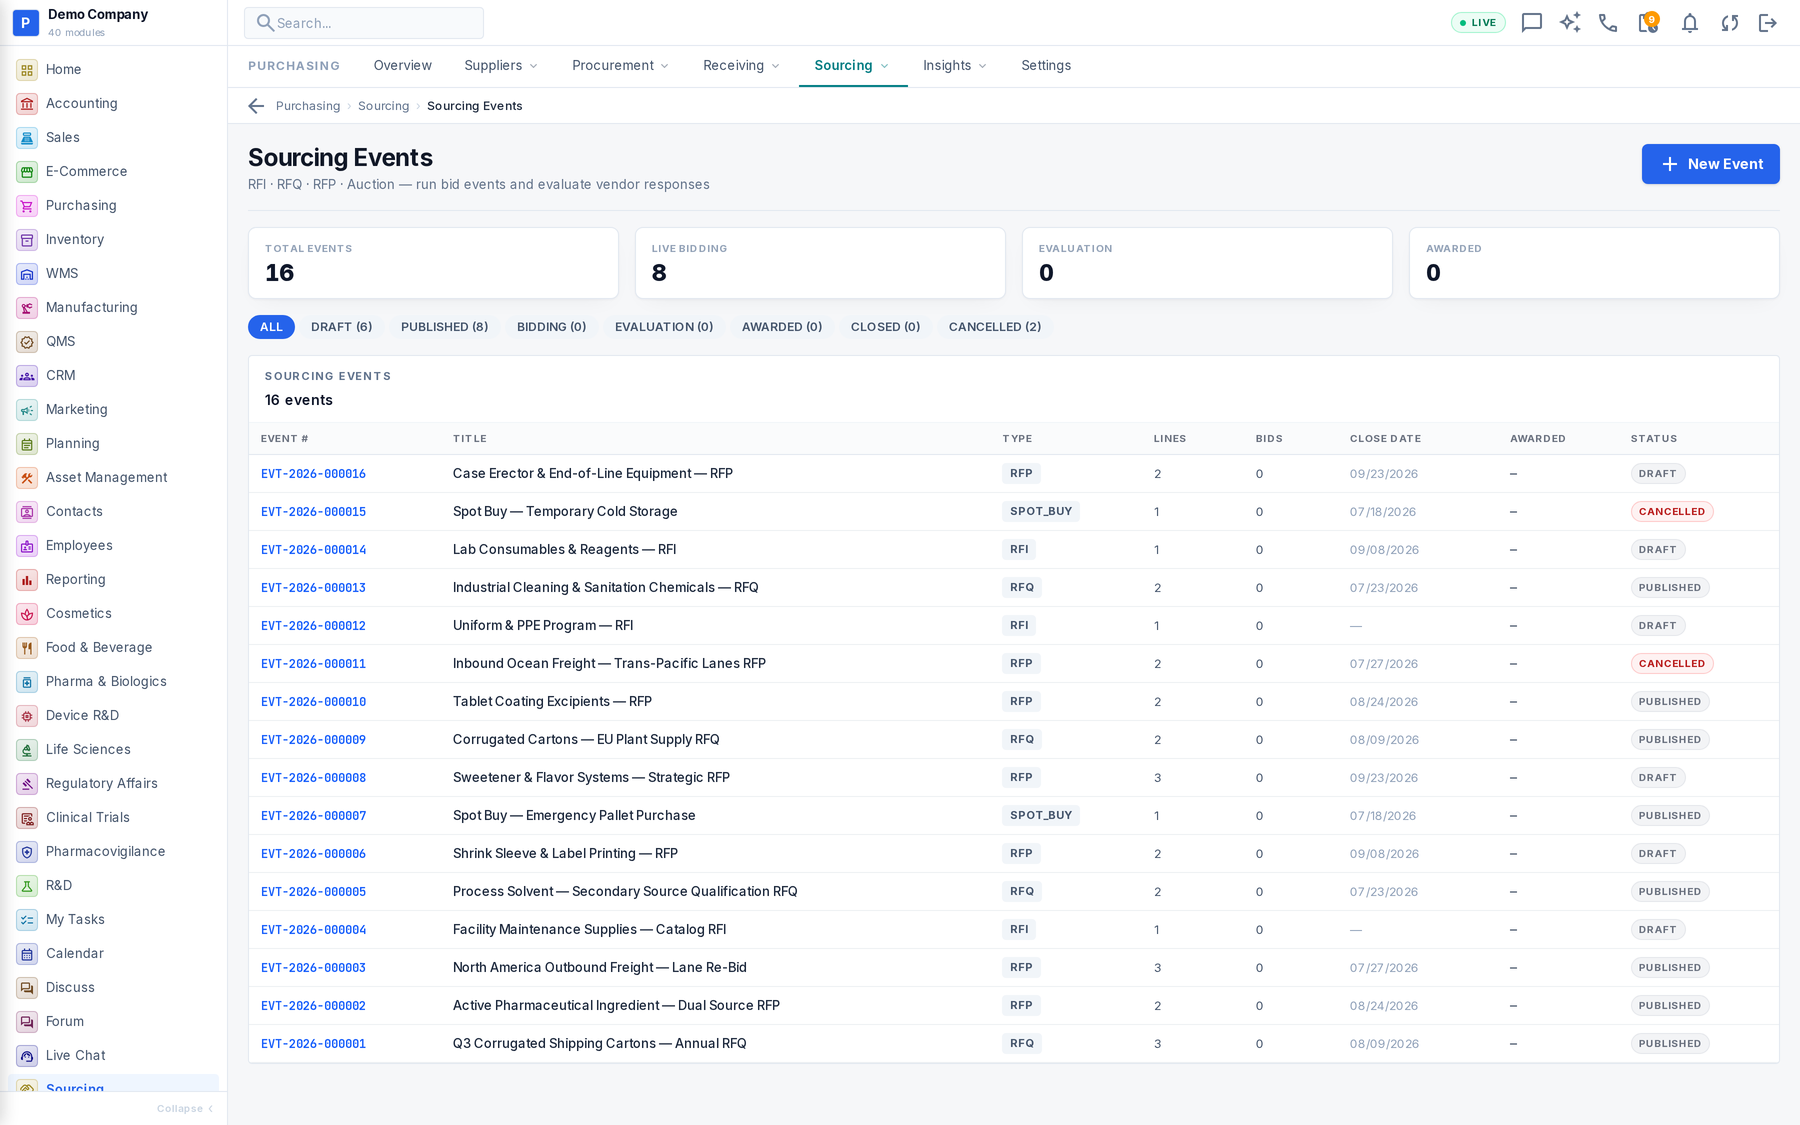This screenshot has width=1800, height=1125.
Task: Expand the Sourcing dropdown menu
Action: click(852, 66)
